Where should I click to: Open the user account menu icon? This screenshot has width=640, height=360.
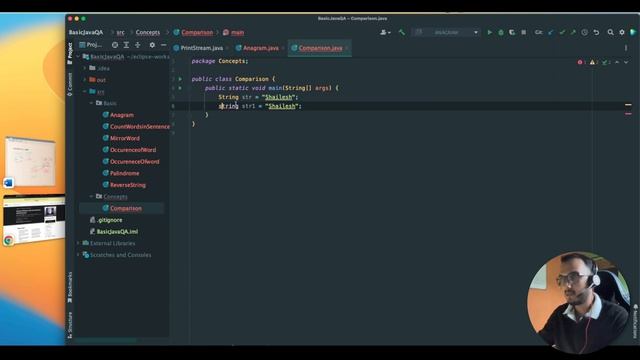[x=385, y=32]
